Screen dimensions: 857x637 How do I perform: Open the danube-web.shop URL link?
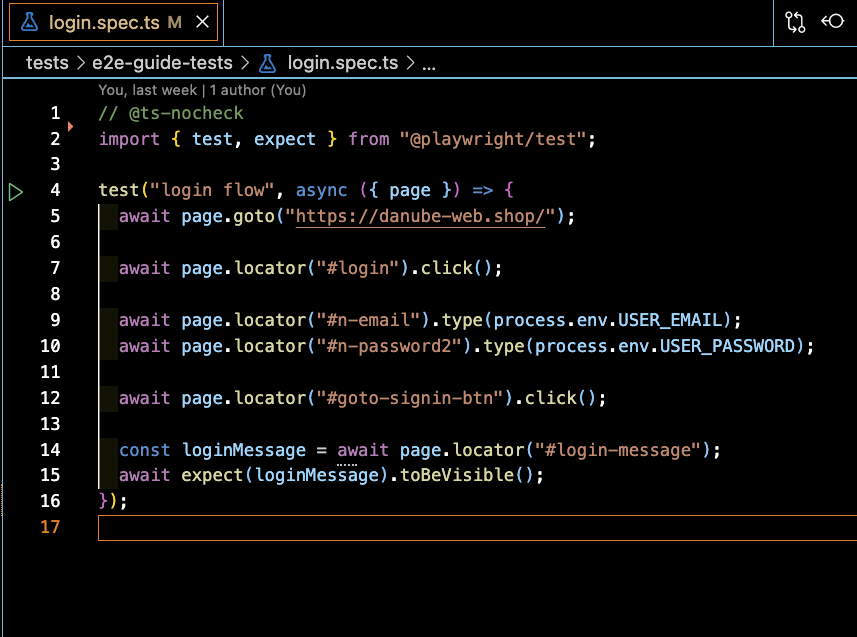tap(420, 216)
